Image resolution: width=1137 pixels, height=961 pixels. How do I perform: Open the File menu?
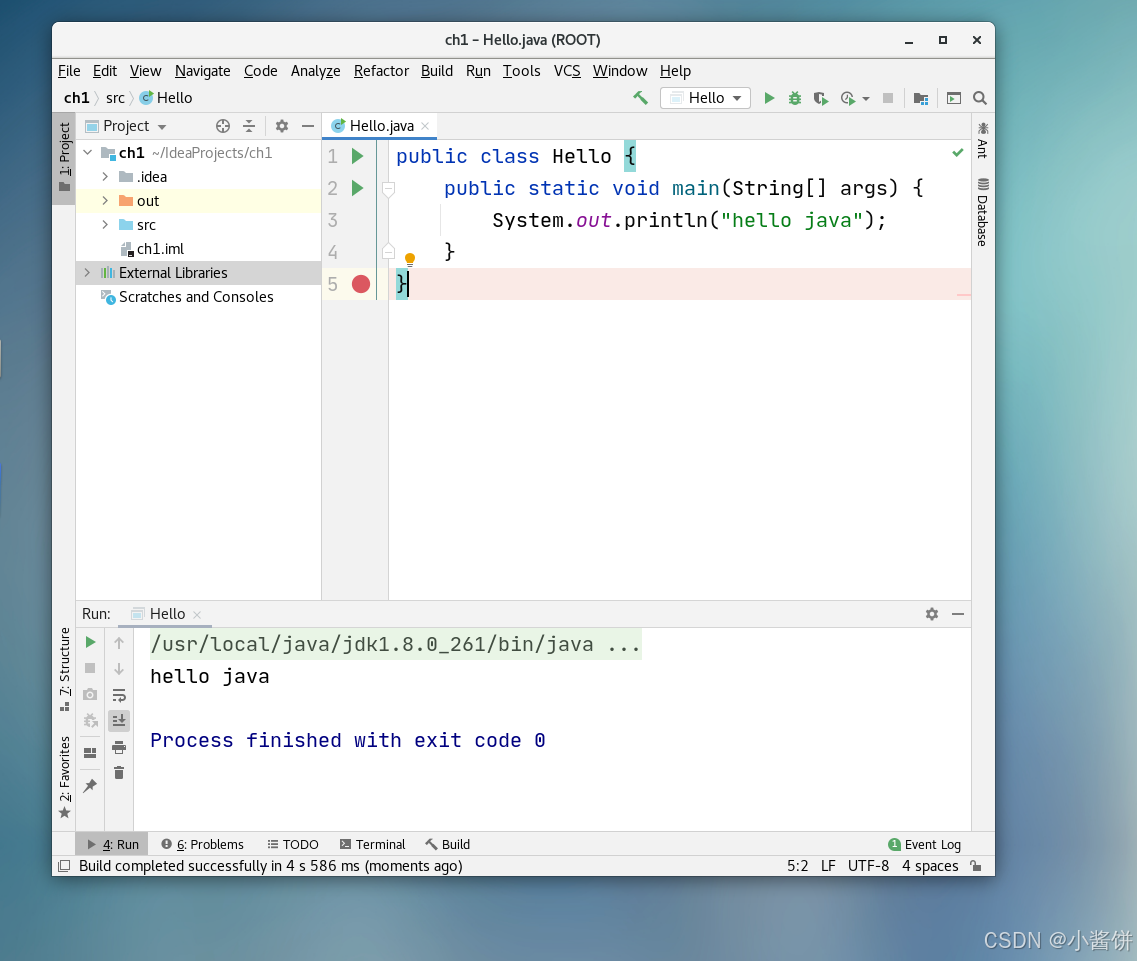(69, 71)
